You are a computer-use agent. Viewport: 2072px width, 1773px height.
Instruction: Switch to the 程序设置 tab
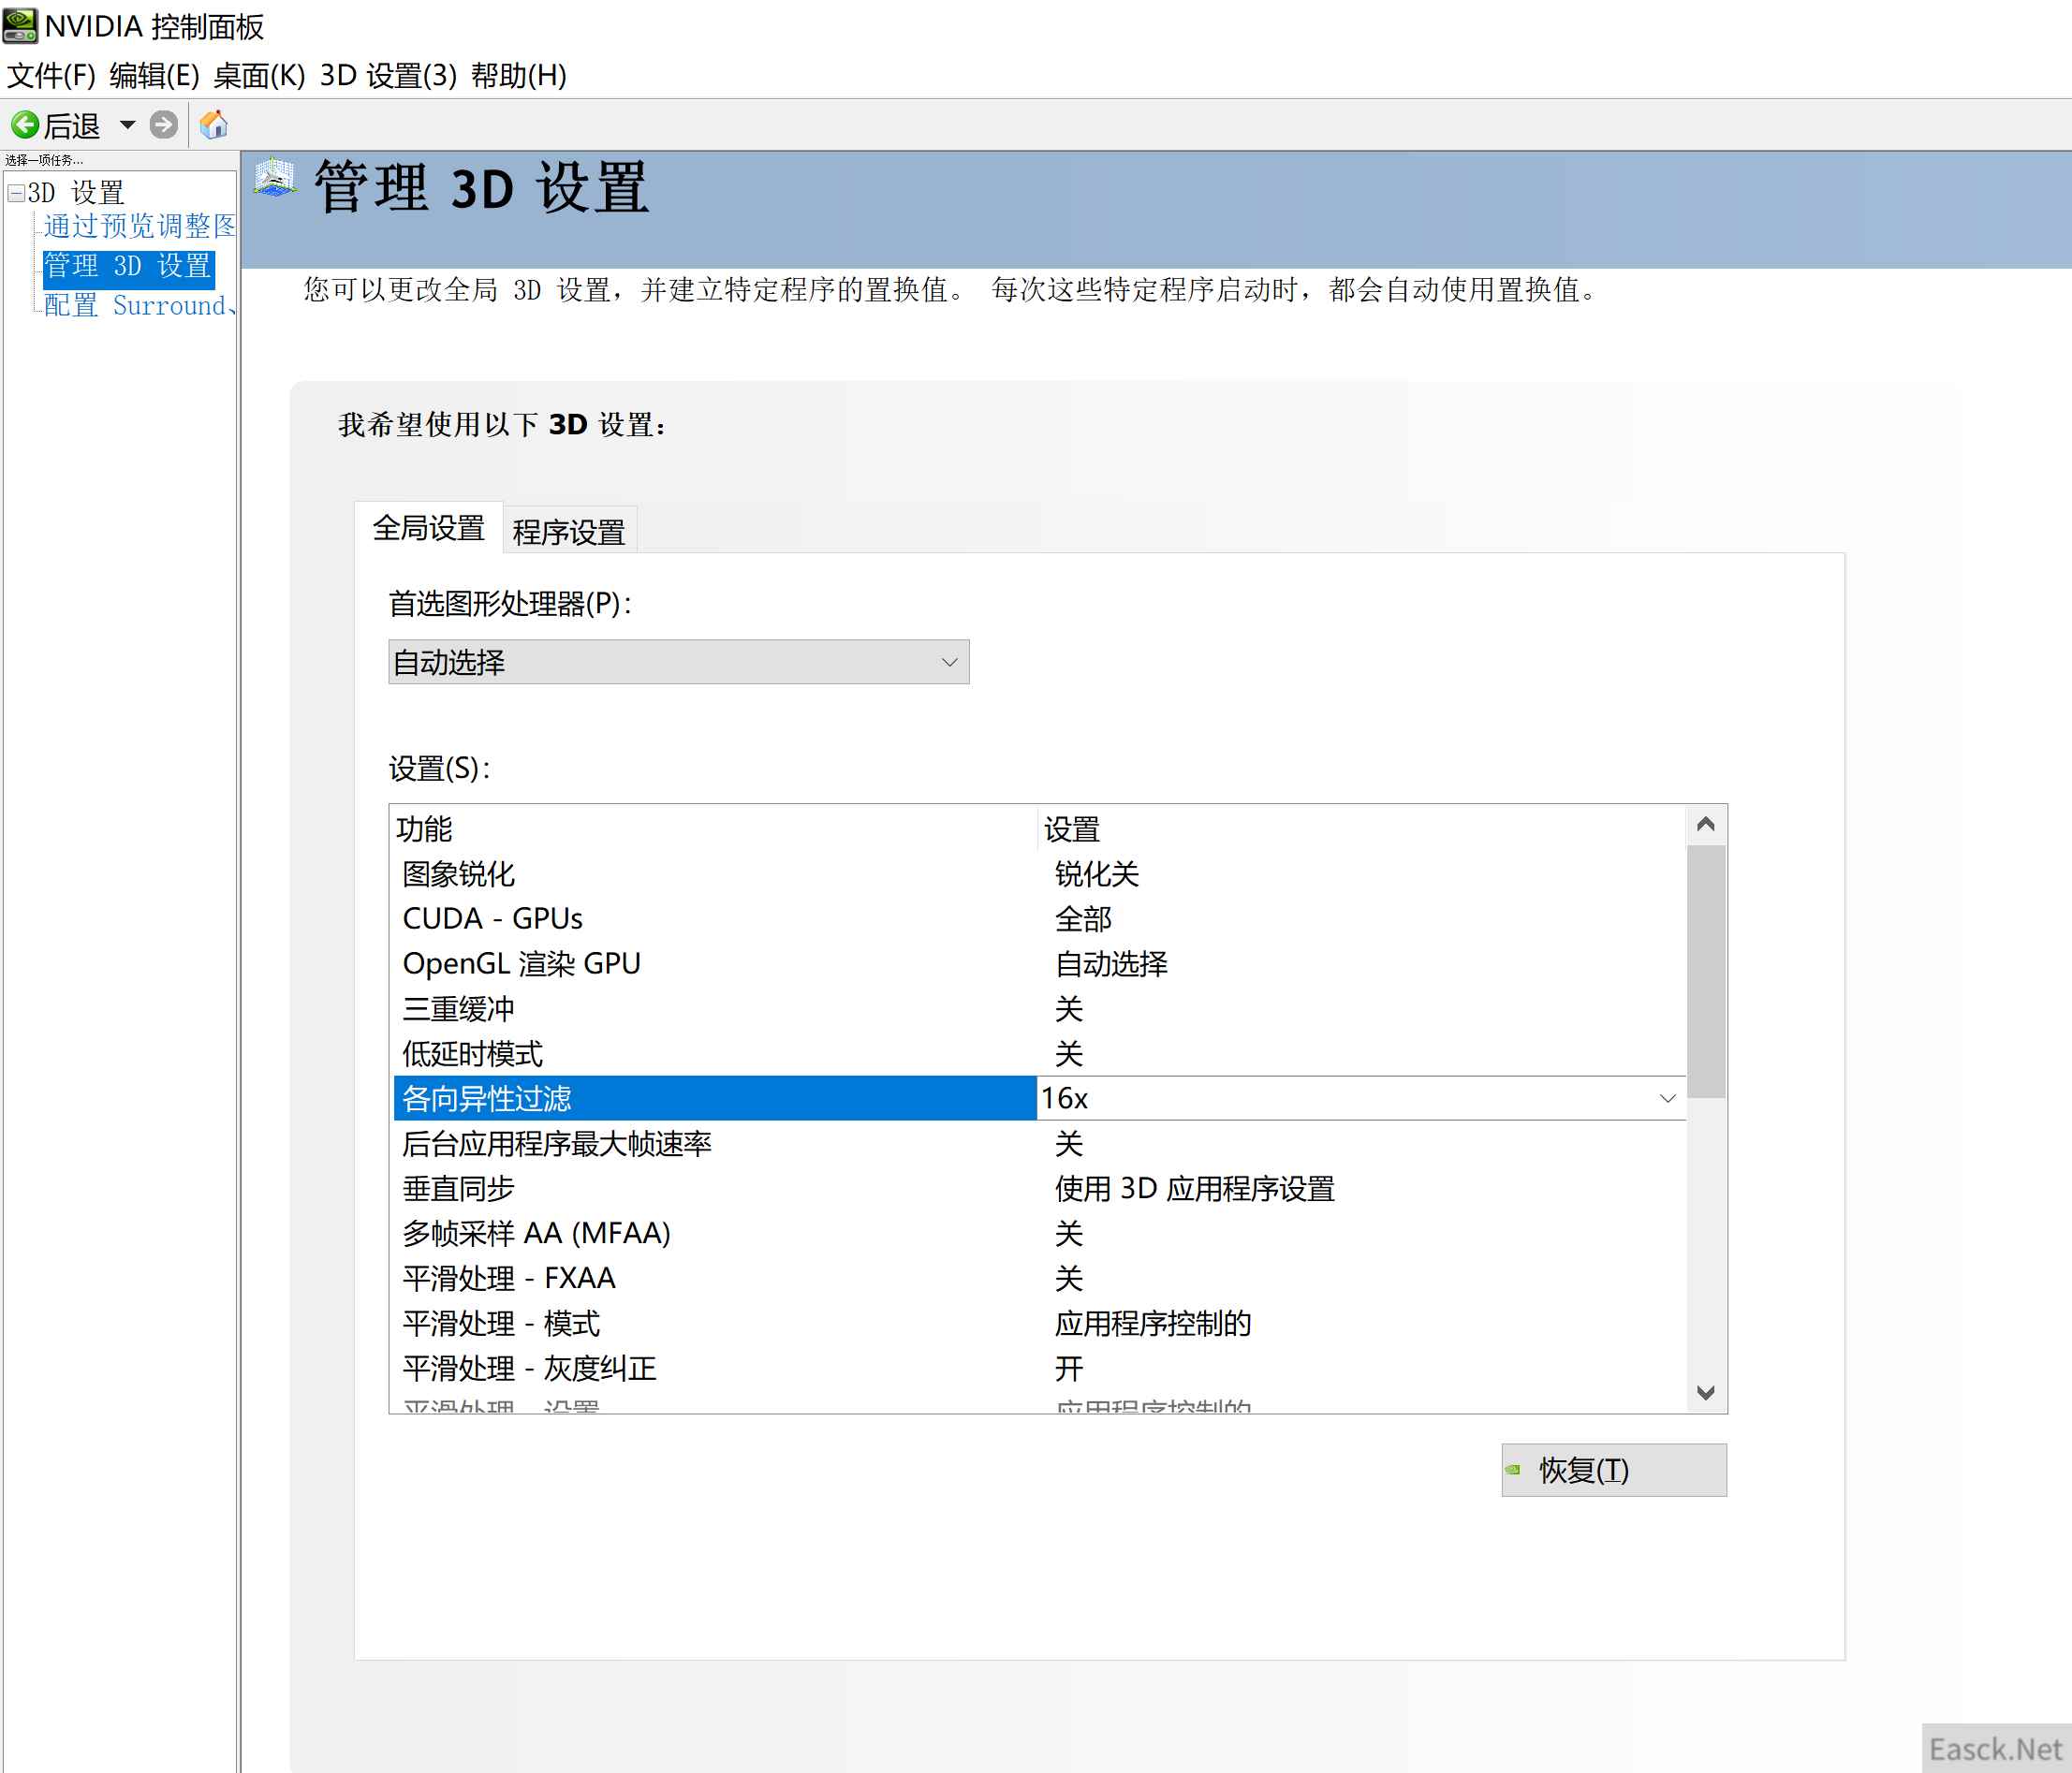569,531
